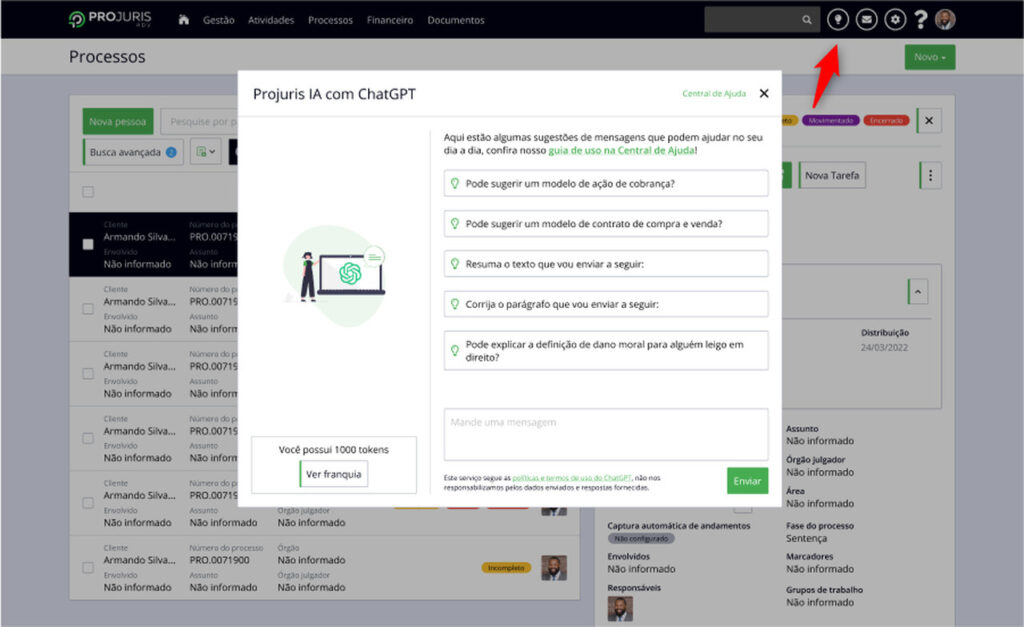Expand the Novo dropdown button
Screen dimensions: 1024x627
930,57
